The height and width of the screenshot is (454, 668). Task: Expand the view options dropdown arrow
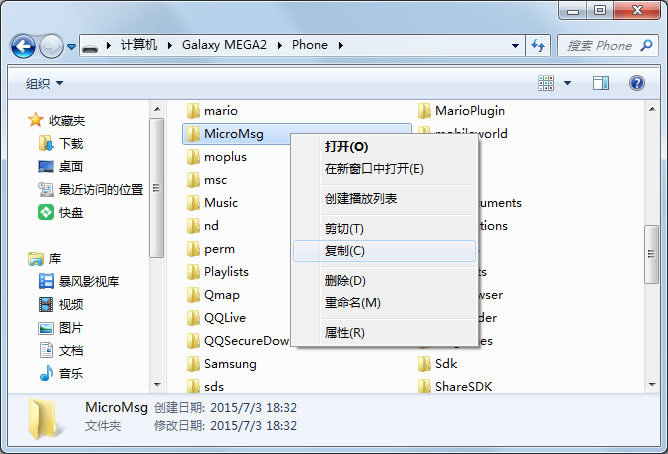click(568, 83)
